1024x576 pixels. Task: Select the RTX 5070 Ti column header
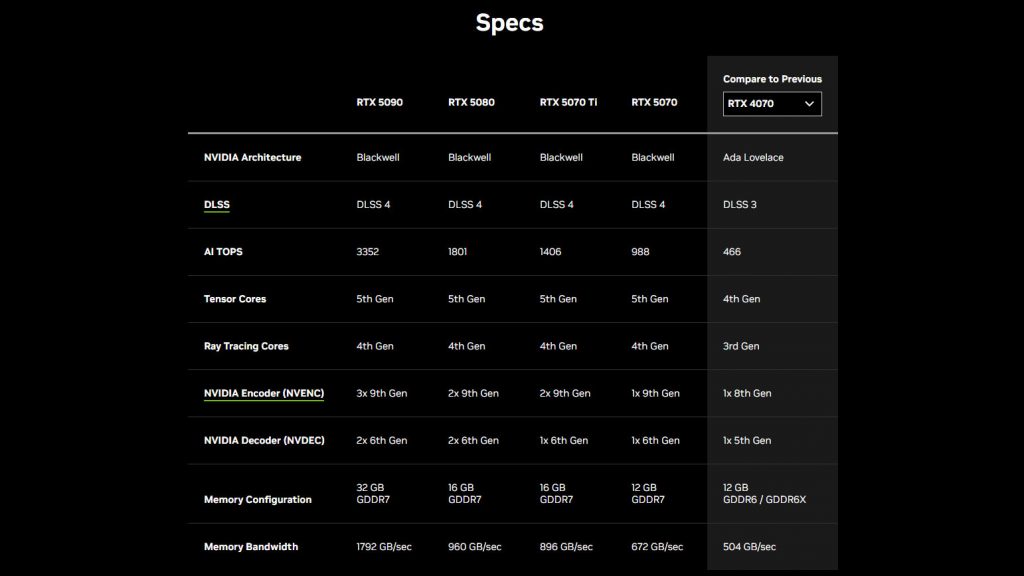(x=568, y=103)
